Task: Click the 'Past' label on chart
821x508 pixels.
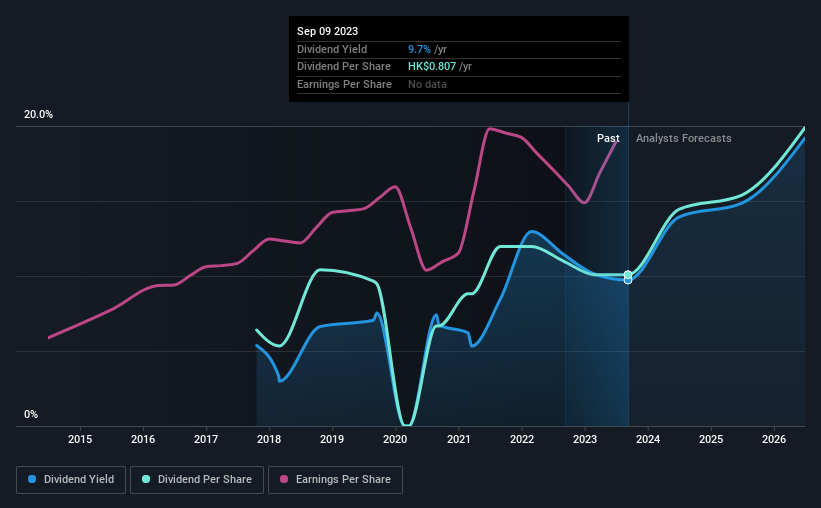Action: click(x=608, y=138)
